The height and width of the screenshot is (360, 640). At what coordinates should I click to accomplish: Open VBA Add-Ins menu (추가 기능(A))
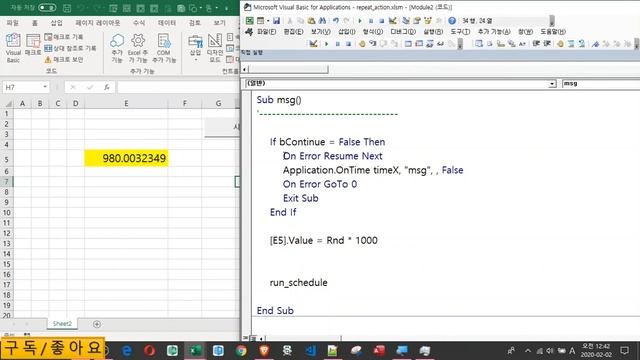pos(494,32)
